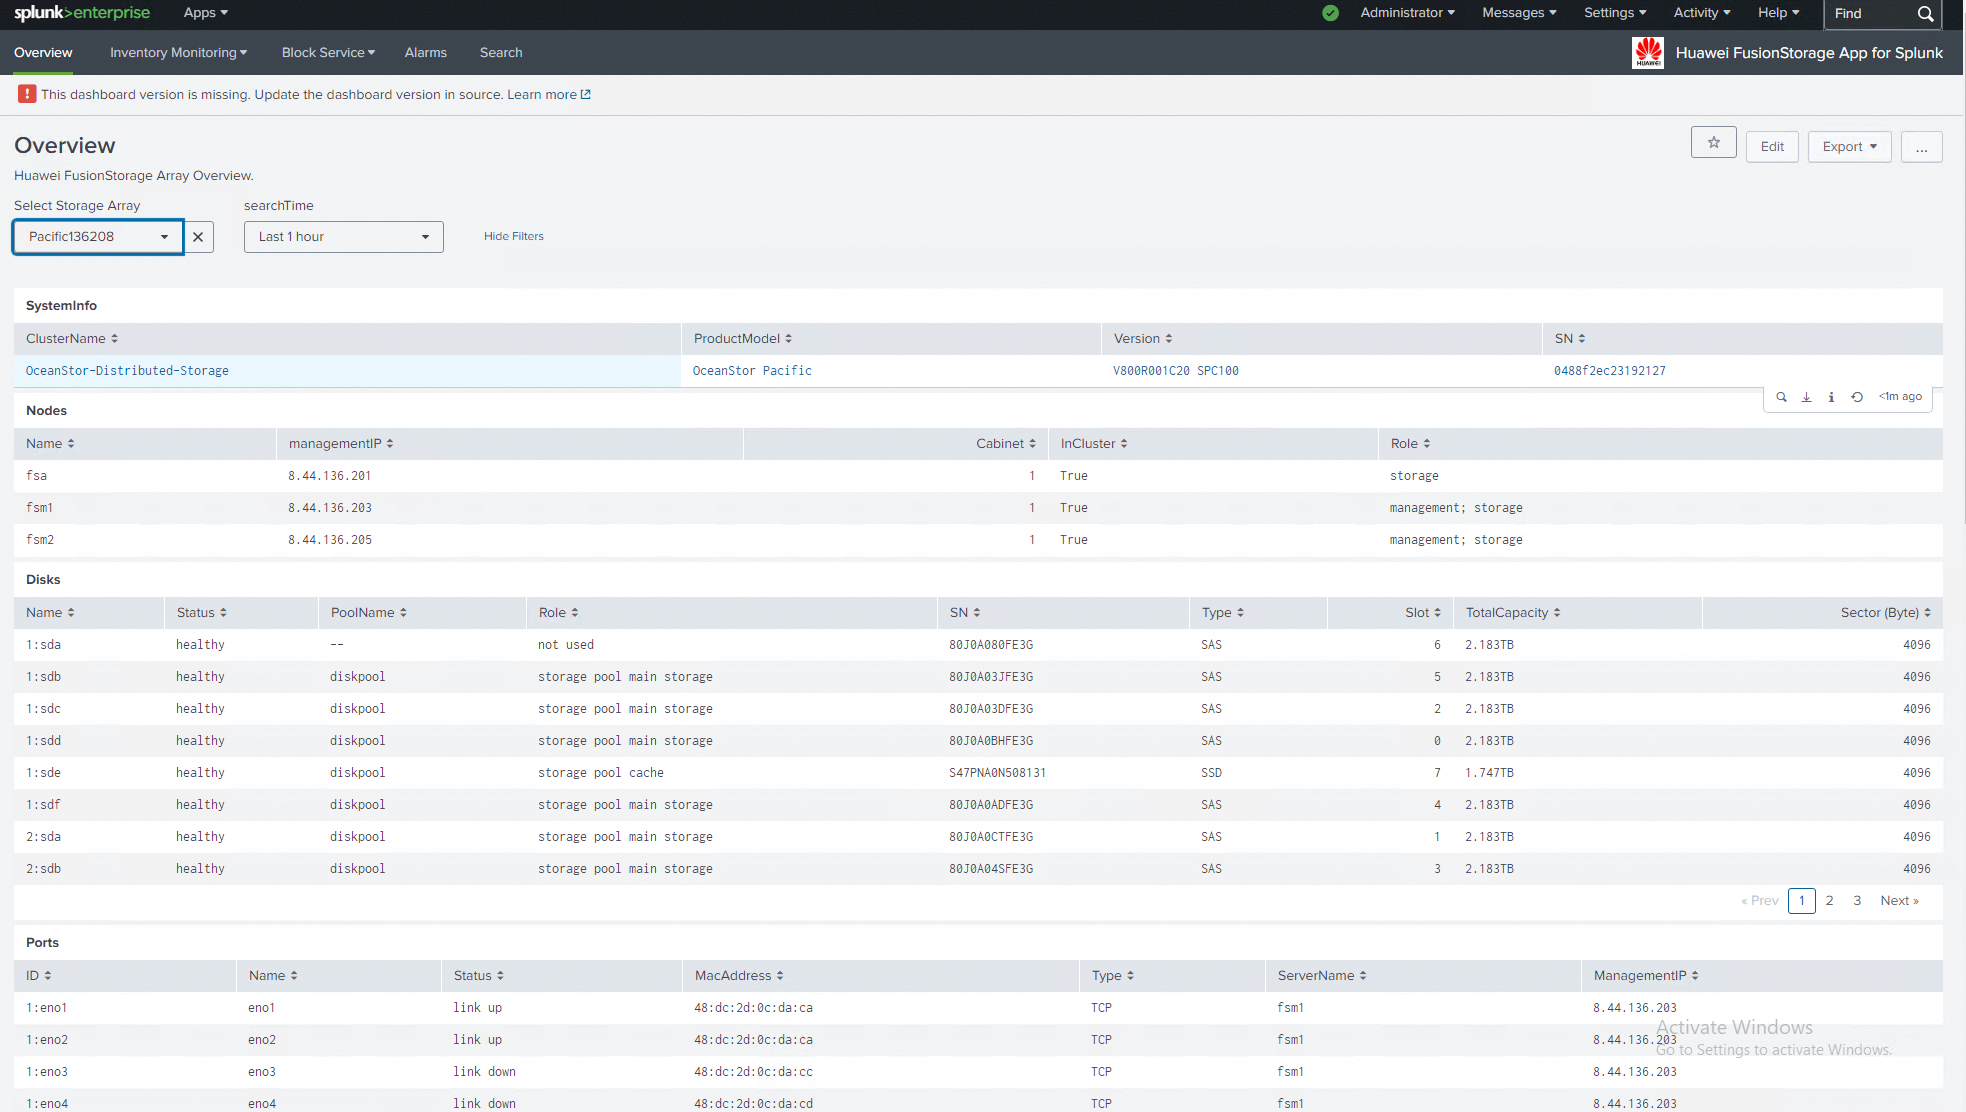The image size is (1966, 1112).
Task: Go to the Search tab
Action: click(x=501, y=53)
